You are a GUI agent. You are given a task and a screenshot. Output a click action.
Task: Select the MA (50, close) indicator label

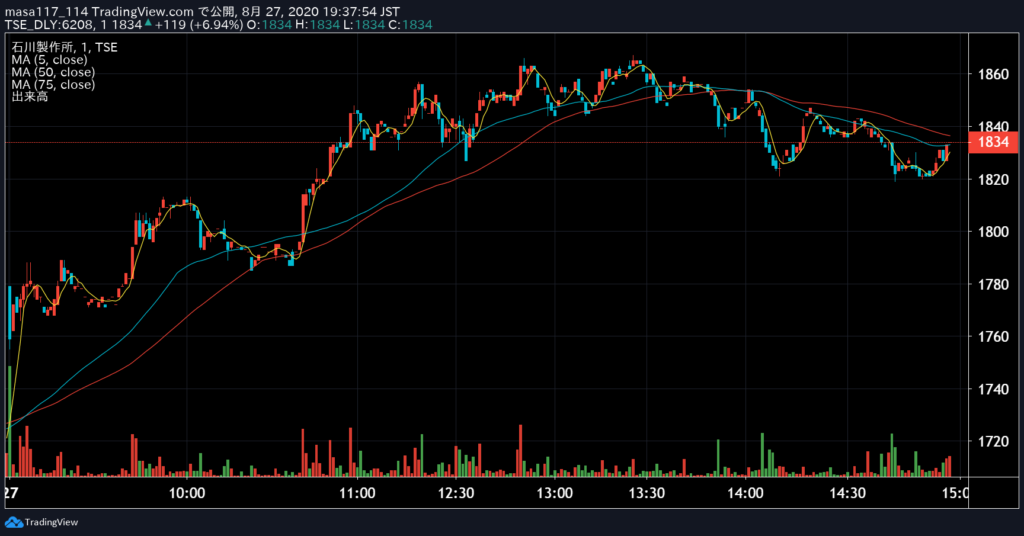coord(53,72)
